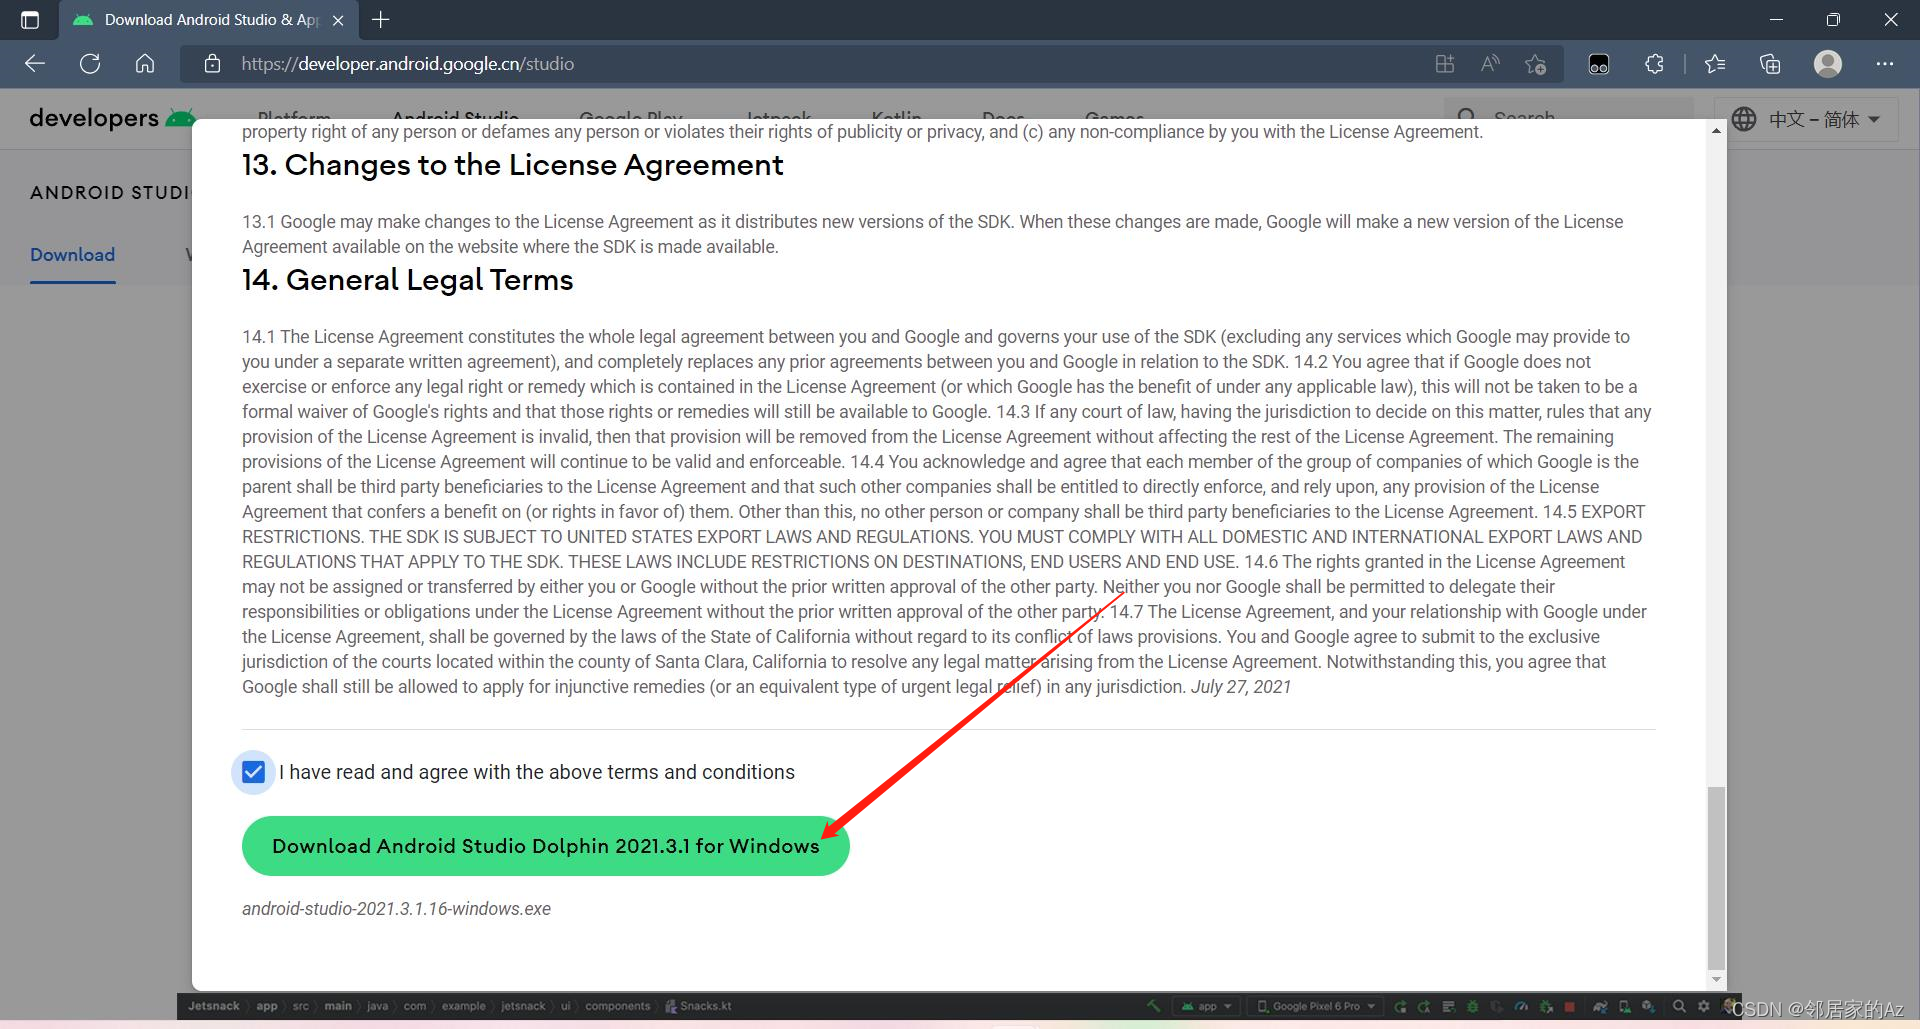The width and height of the screenshot is (1920, 1029).
Task: Open the browser profile avatar
Action: pyautogui.click(x=1828, y=64)
